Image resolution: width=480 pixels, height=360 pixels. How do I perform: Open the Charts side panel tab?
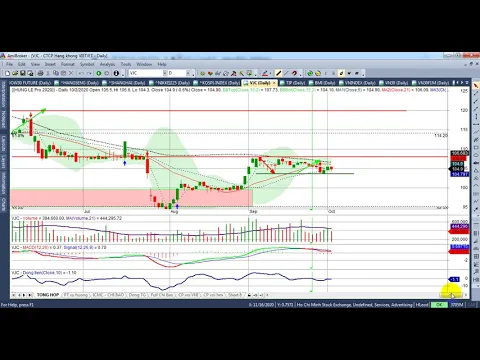pyautogui.click(x=3, y=203)
